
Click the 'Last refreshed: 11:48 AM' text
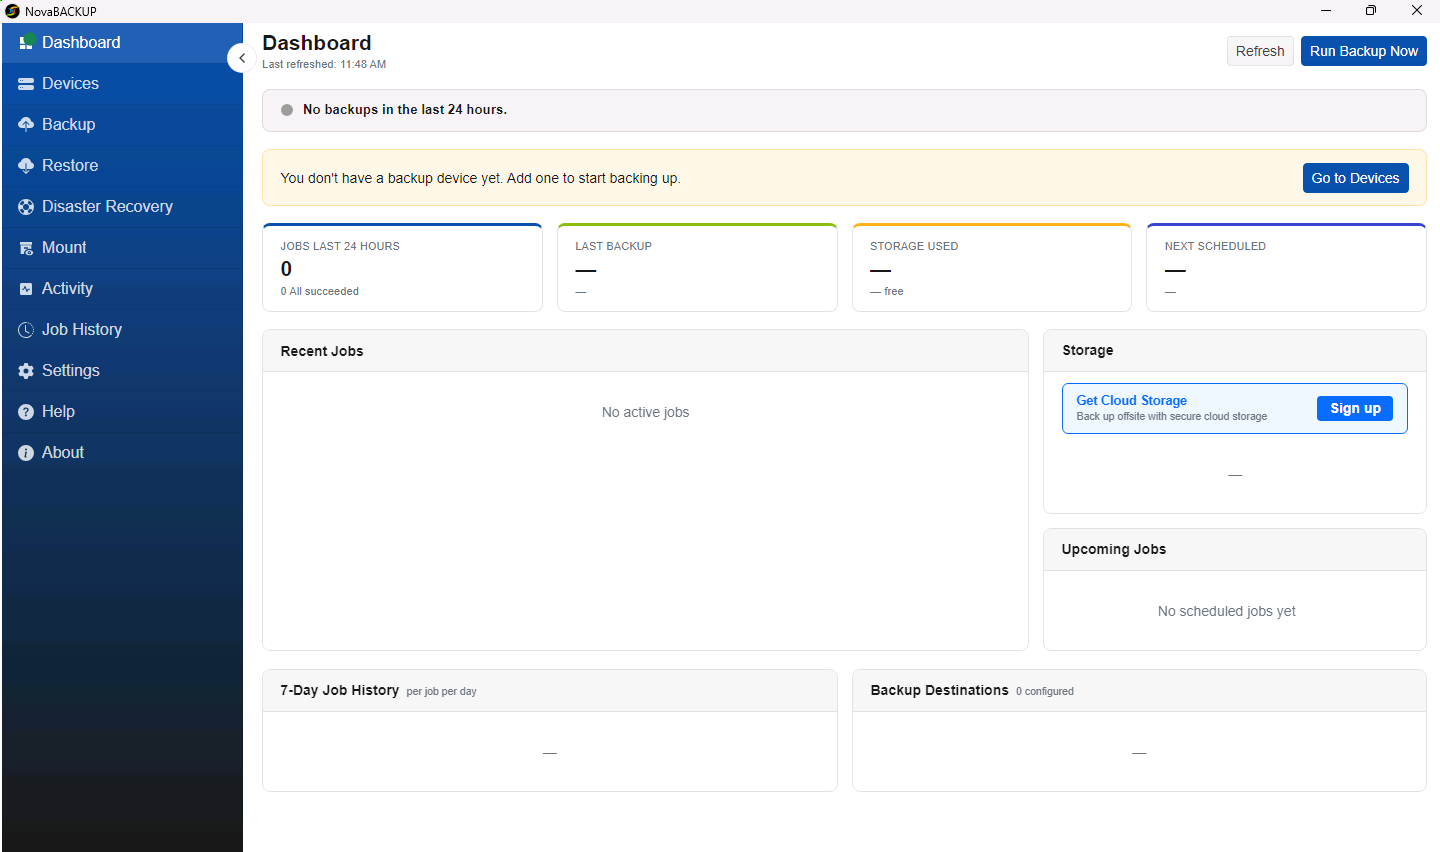click(x=324, y=64)
